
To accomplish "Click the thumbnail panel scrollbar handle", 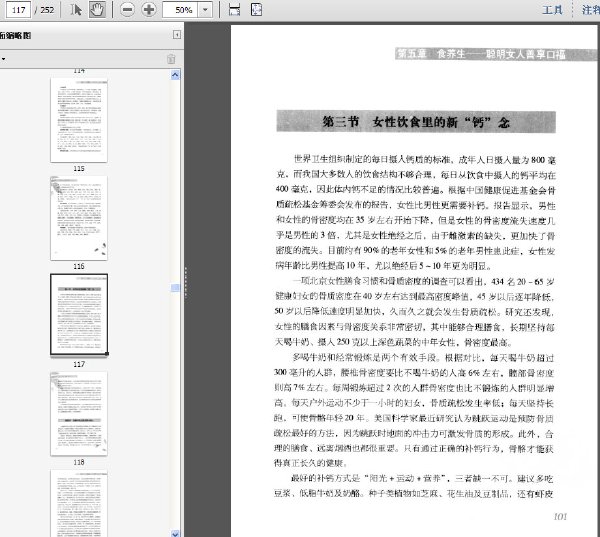I will (x=175, y=288).
